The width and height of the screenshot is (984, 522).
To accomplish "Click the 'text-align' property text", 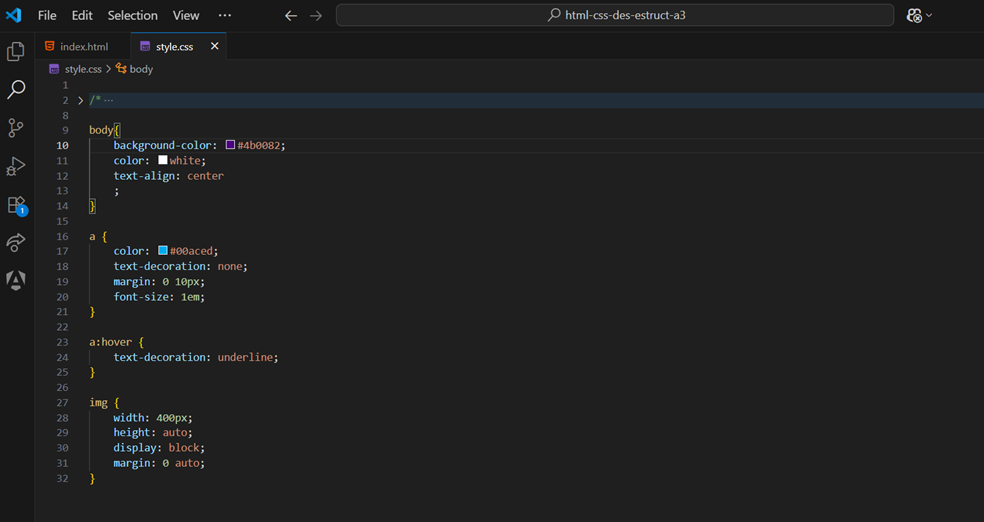I will pos(144,176).
